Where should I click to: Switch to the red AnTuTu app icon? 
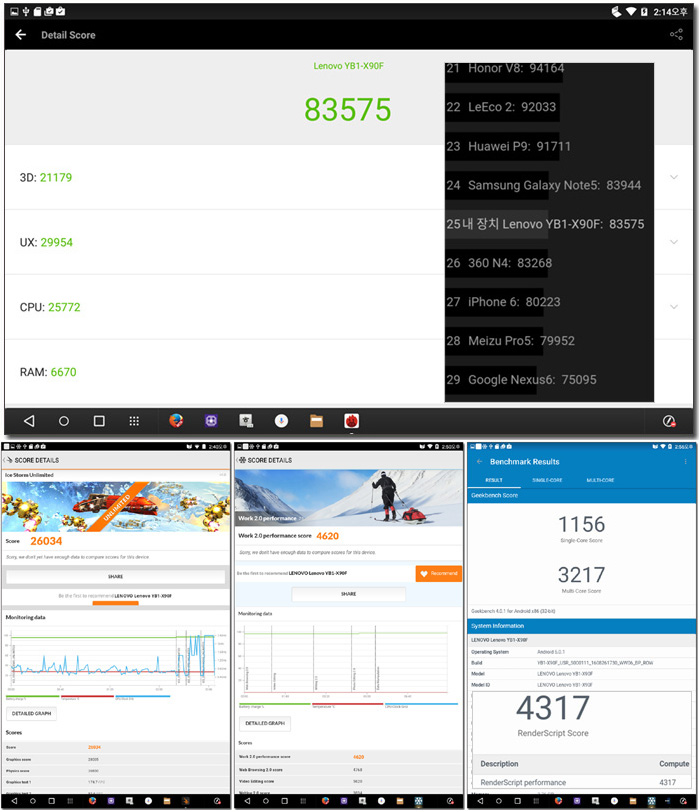(x=352, y=420)
